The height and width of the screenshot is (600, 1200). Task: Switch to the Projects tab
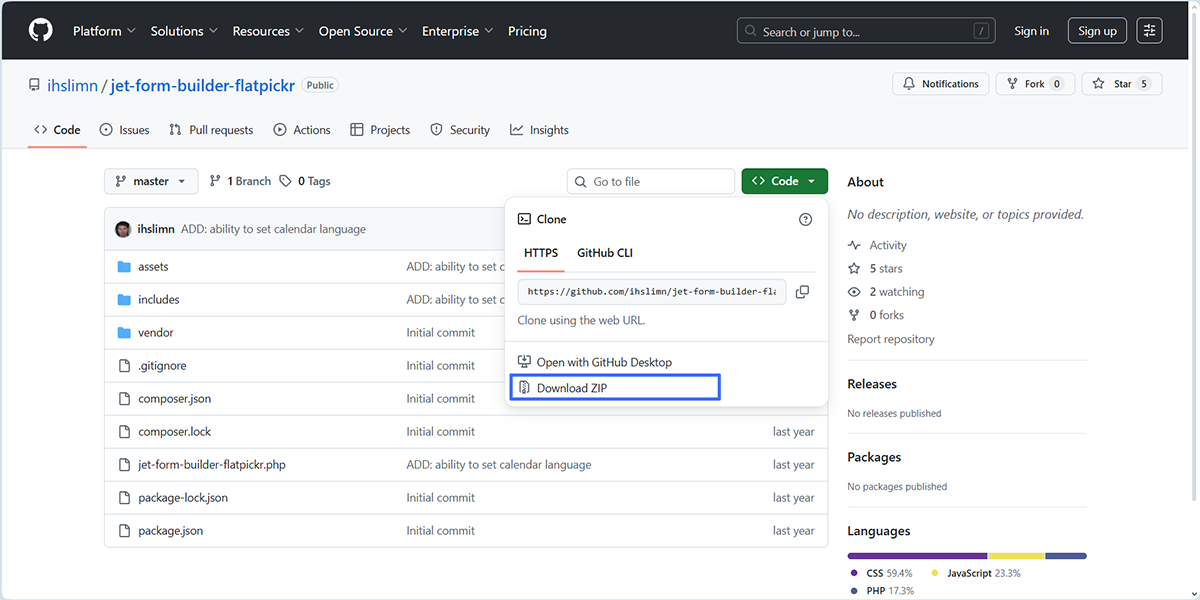click(380, 130)
